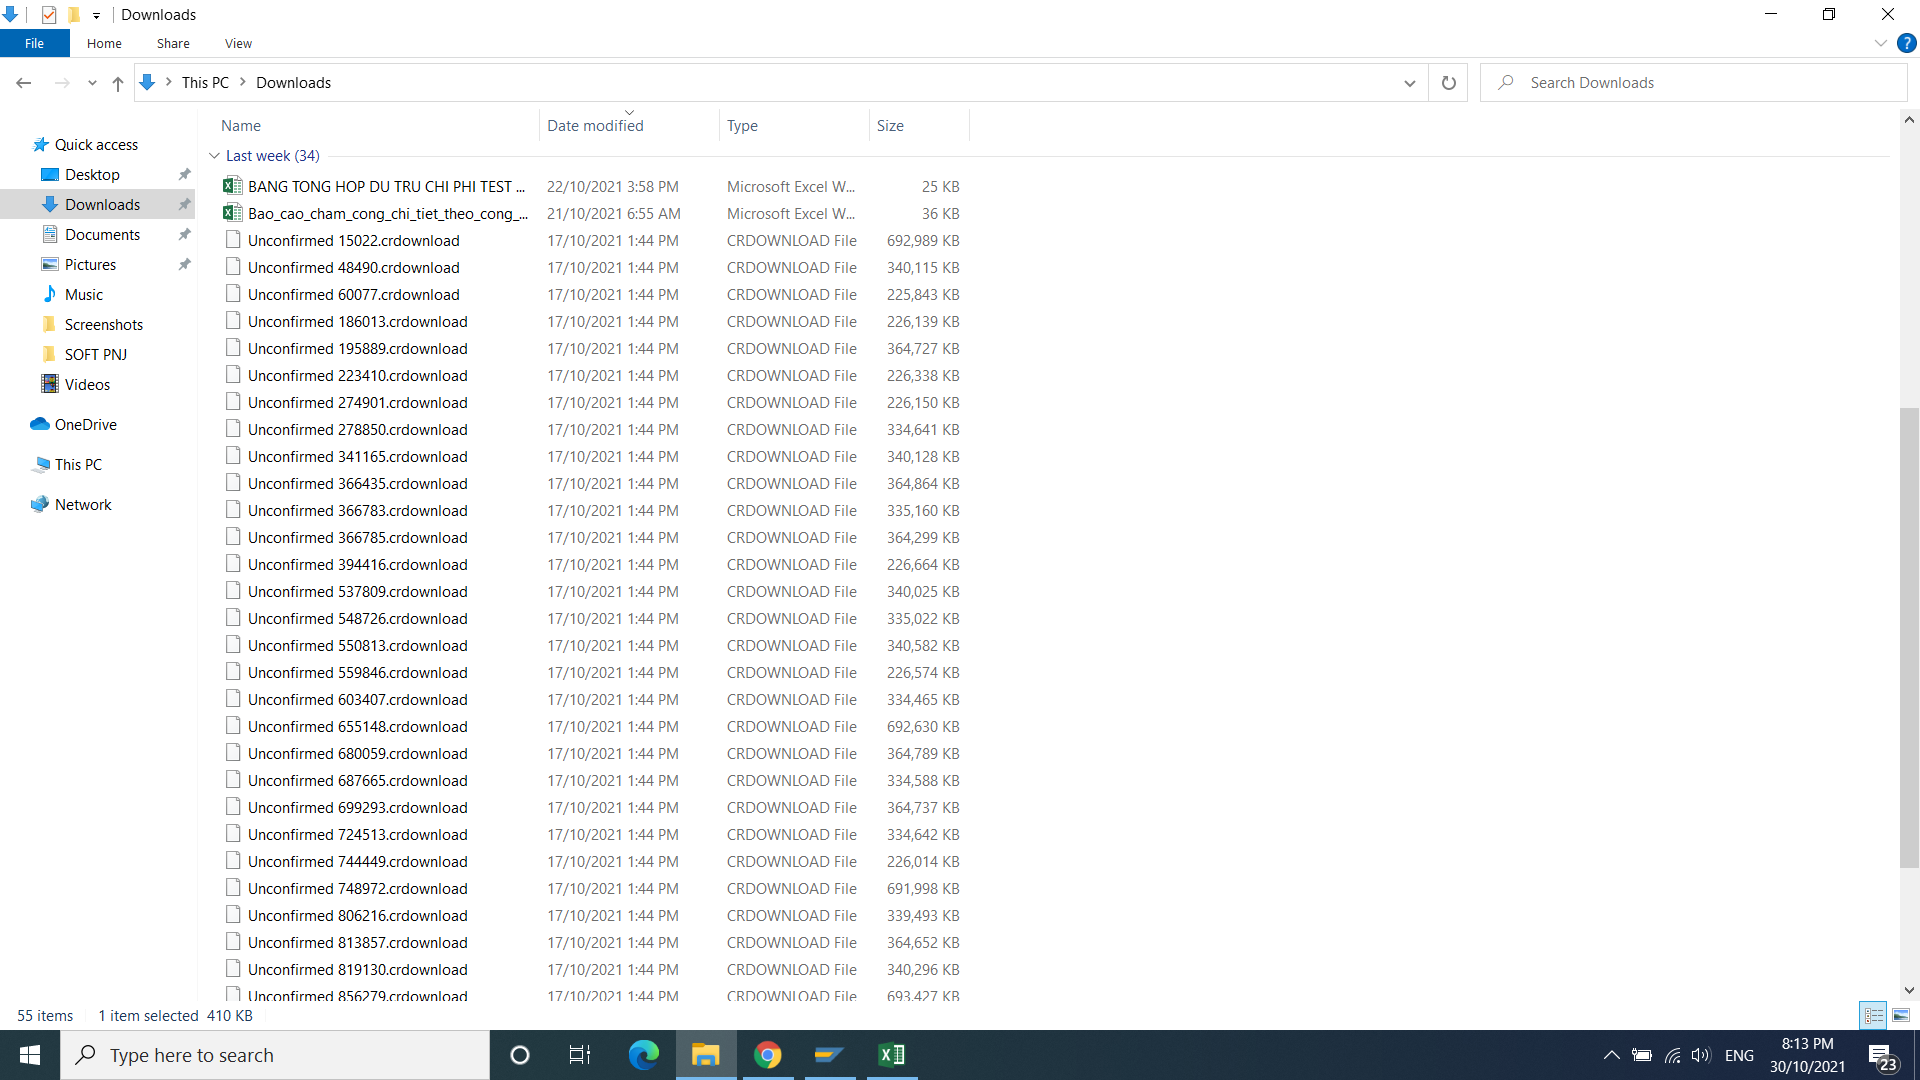Switch to the View ribbon tab
The width and height of the screenshot is (1920, 1080).
[x=238, y=43]
